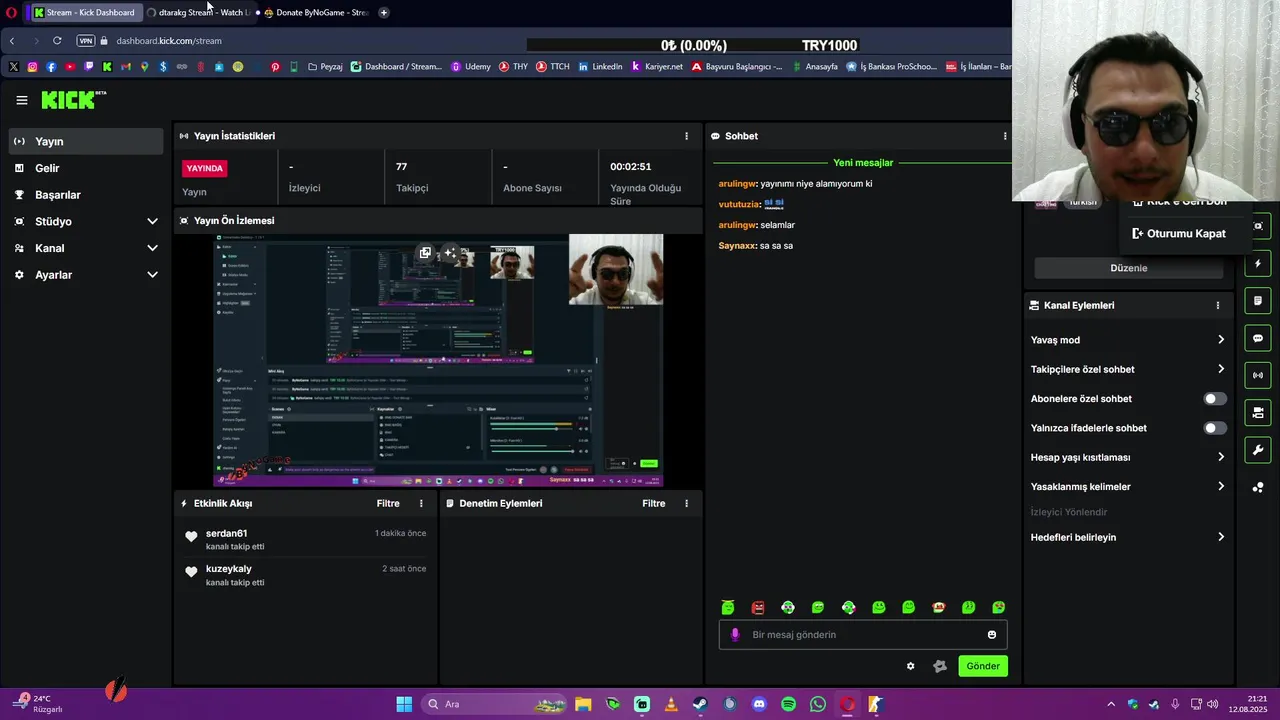Click Oturumu Kapat logout option
The height and width of the screenshot is (720, 1280).
[1178, 233]
